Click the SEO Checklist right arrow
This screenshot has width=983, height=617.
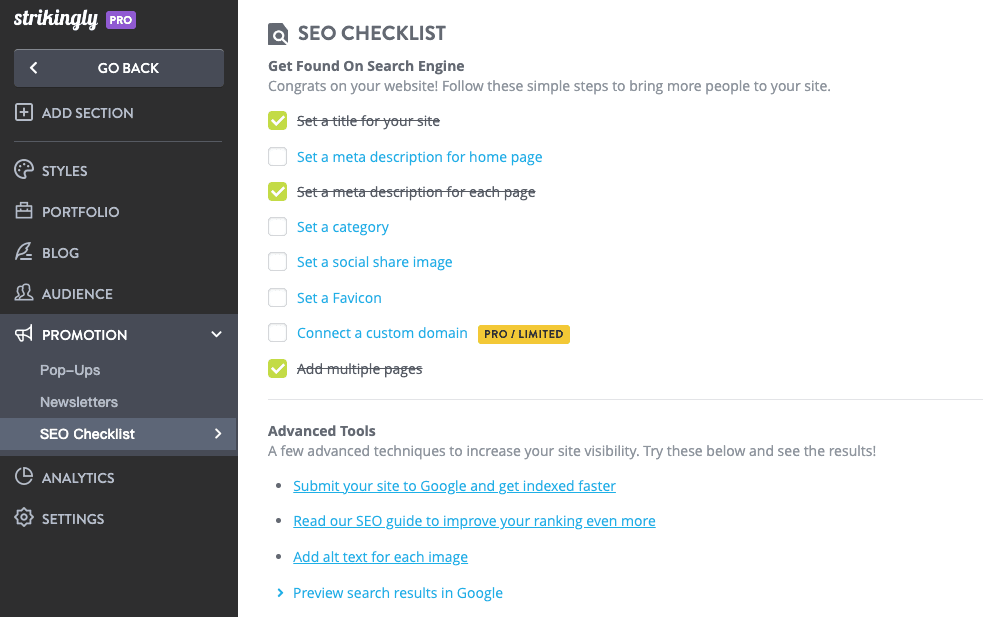click(218, 434)
